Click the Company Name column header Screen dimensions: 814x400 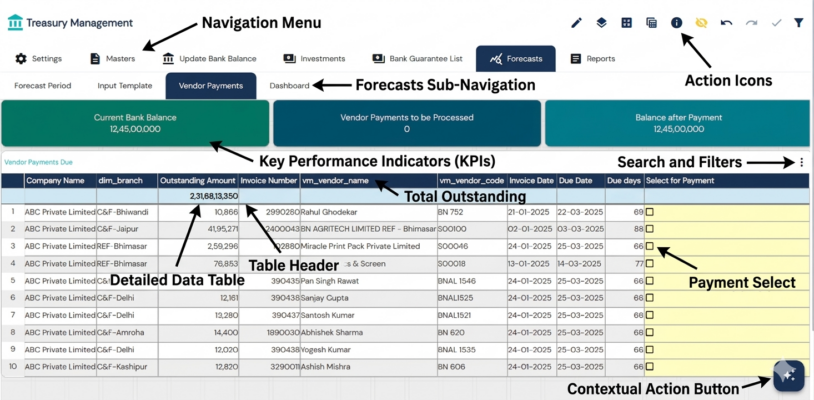[60, 181]
